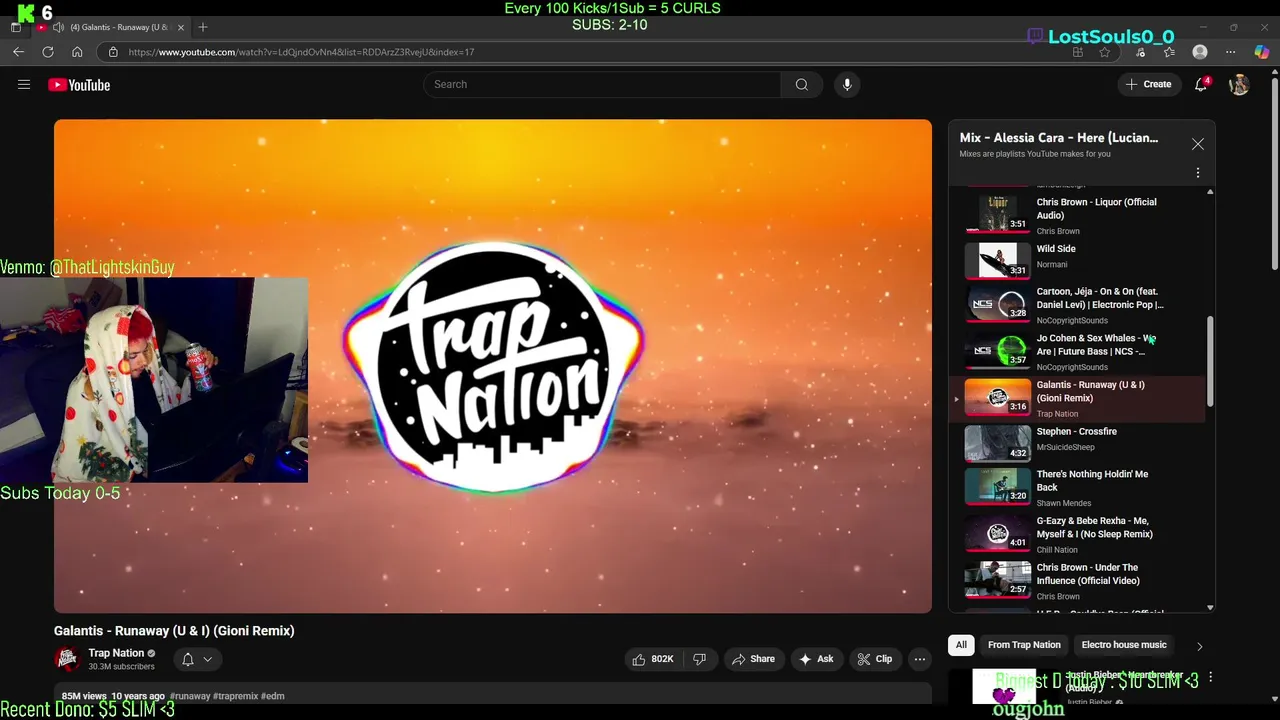Click the browser address bar URL
Image resolution: width=1280 pixels, height=720 pixels.
[x=301, y=52]
